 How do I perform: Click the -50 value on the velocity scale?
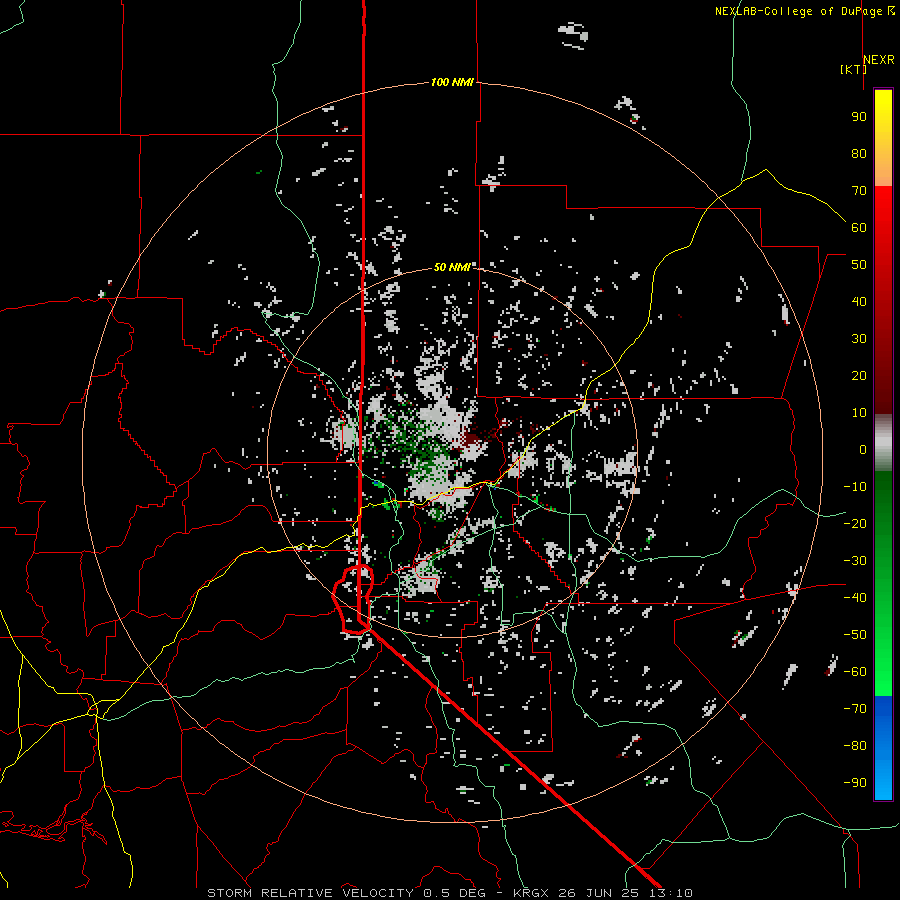855,635
